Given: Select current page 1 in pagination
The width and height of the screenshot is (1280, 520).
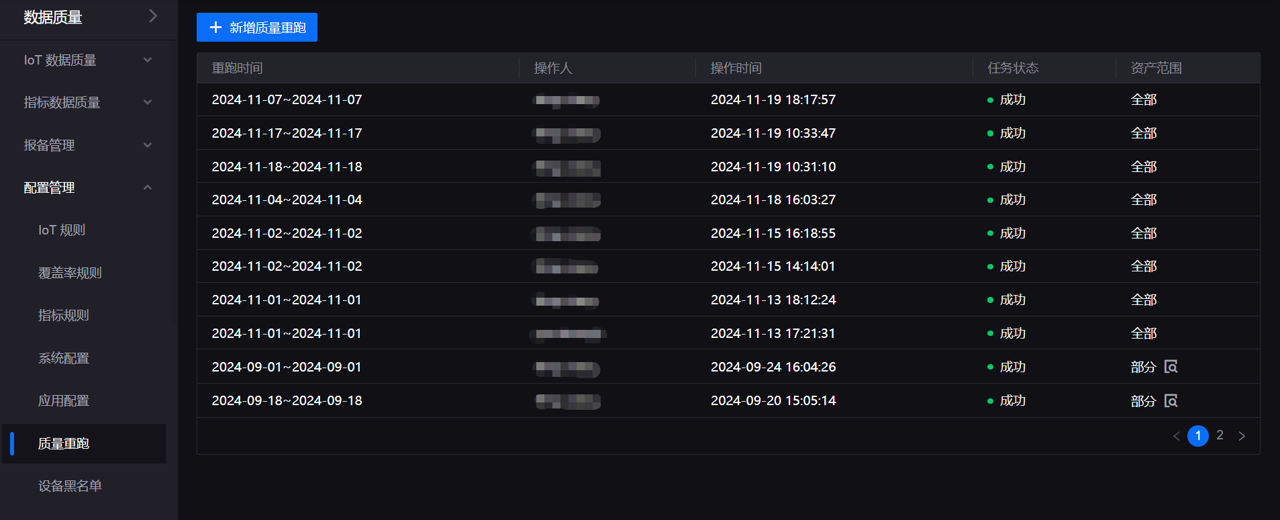Looking at the screenshot, I should pyautogui.click(x=1198, y=436).
